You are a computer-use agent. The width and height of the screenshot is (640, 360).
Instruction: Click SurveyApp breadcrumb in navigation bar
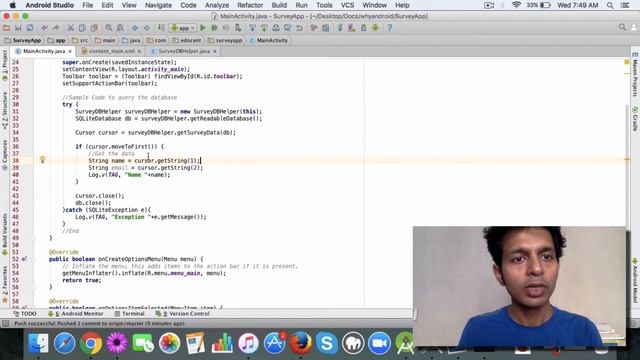pos(23,40)
